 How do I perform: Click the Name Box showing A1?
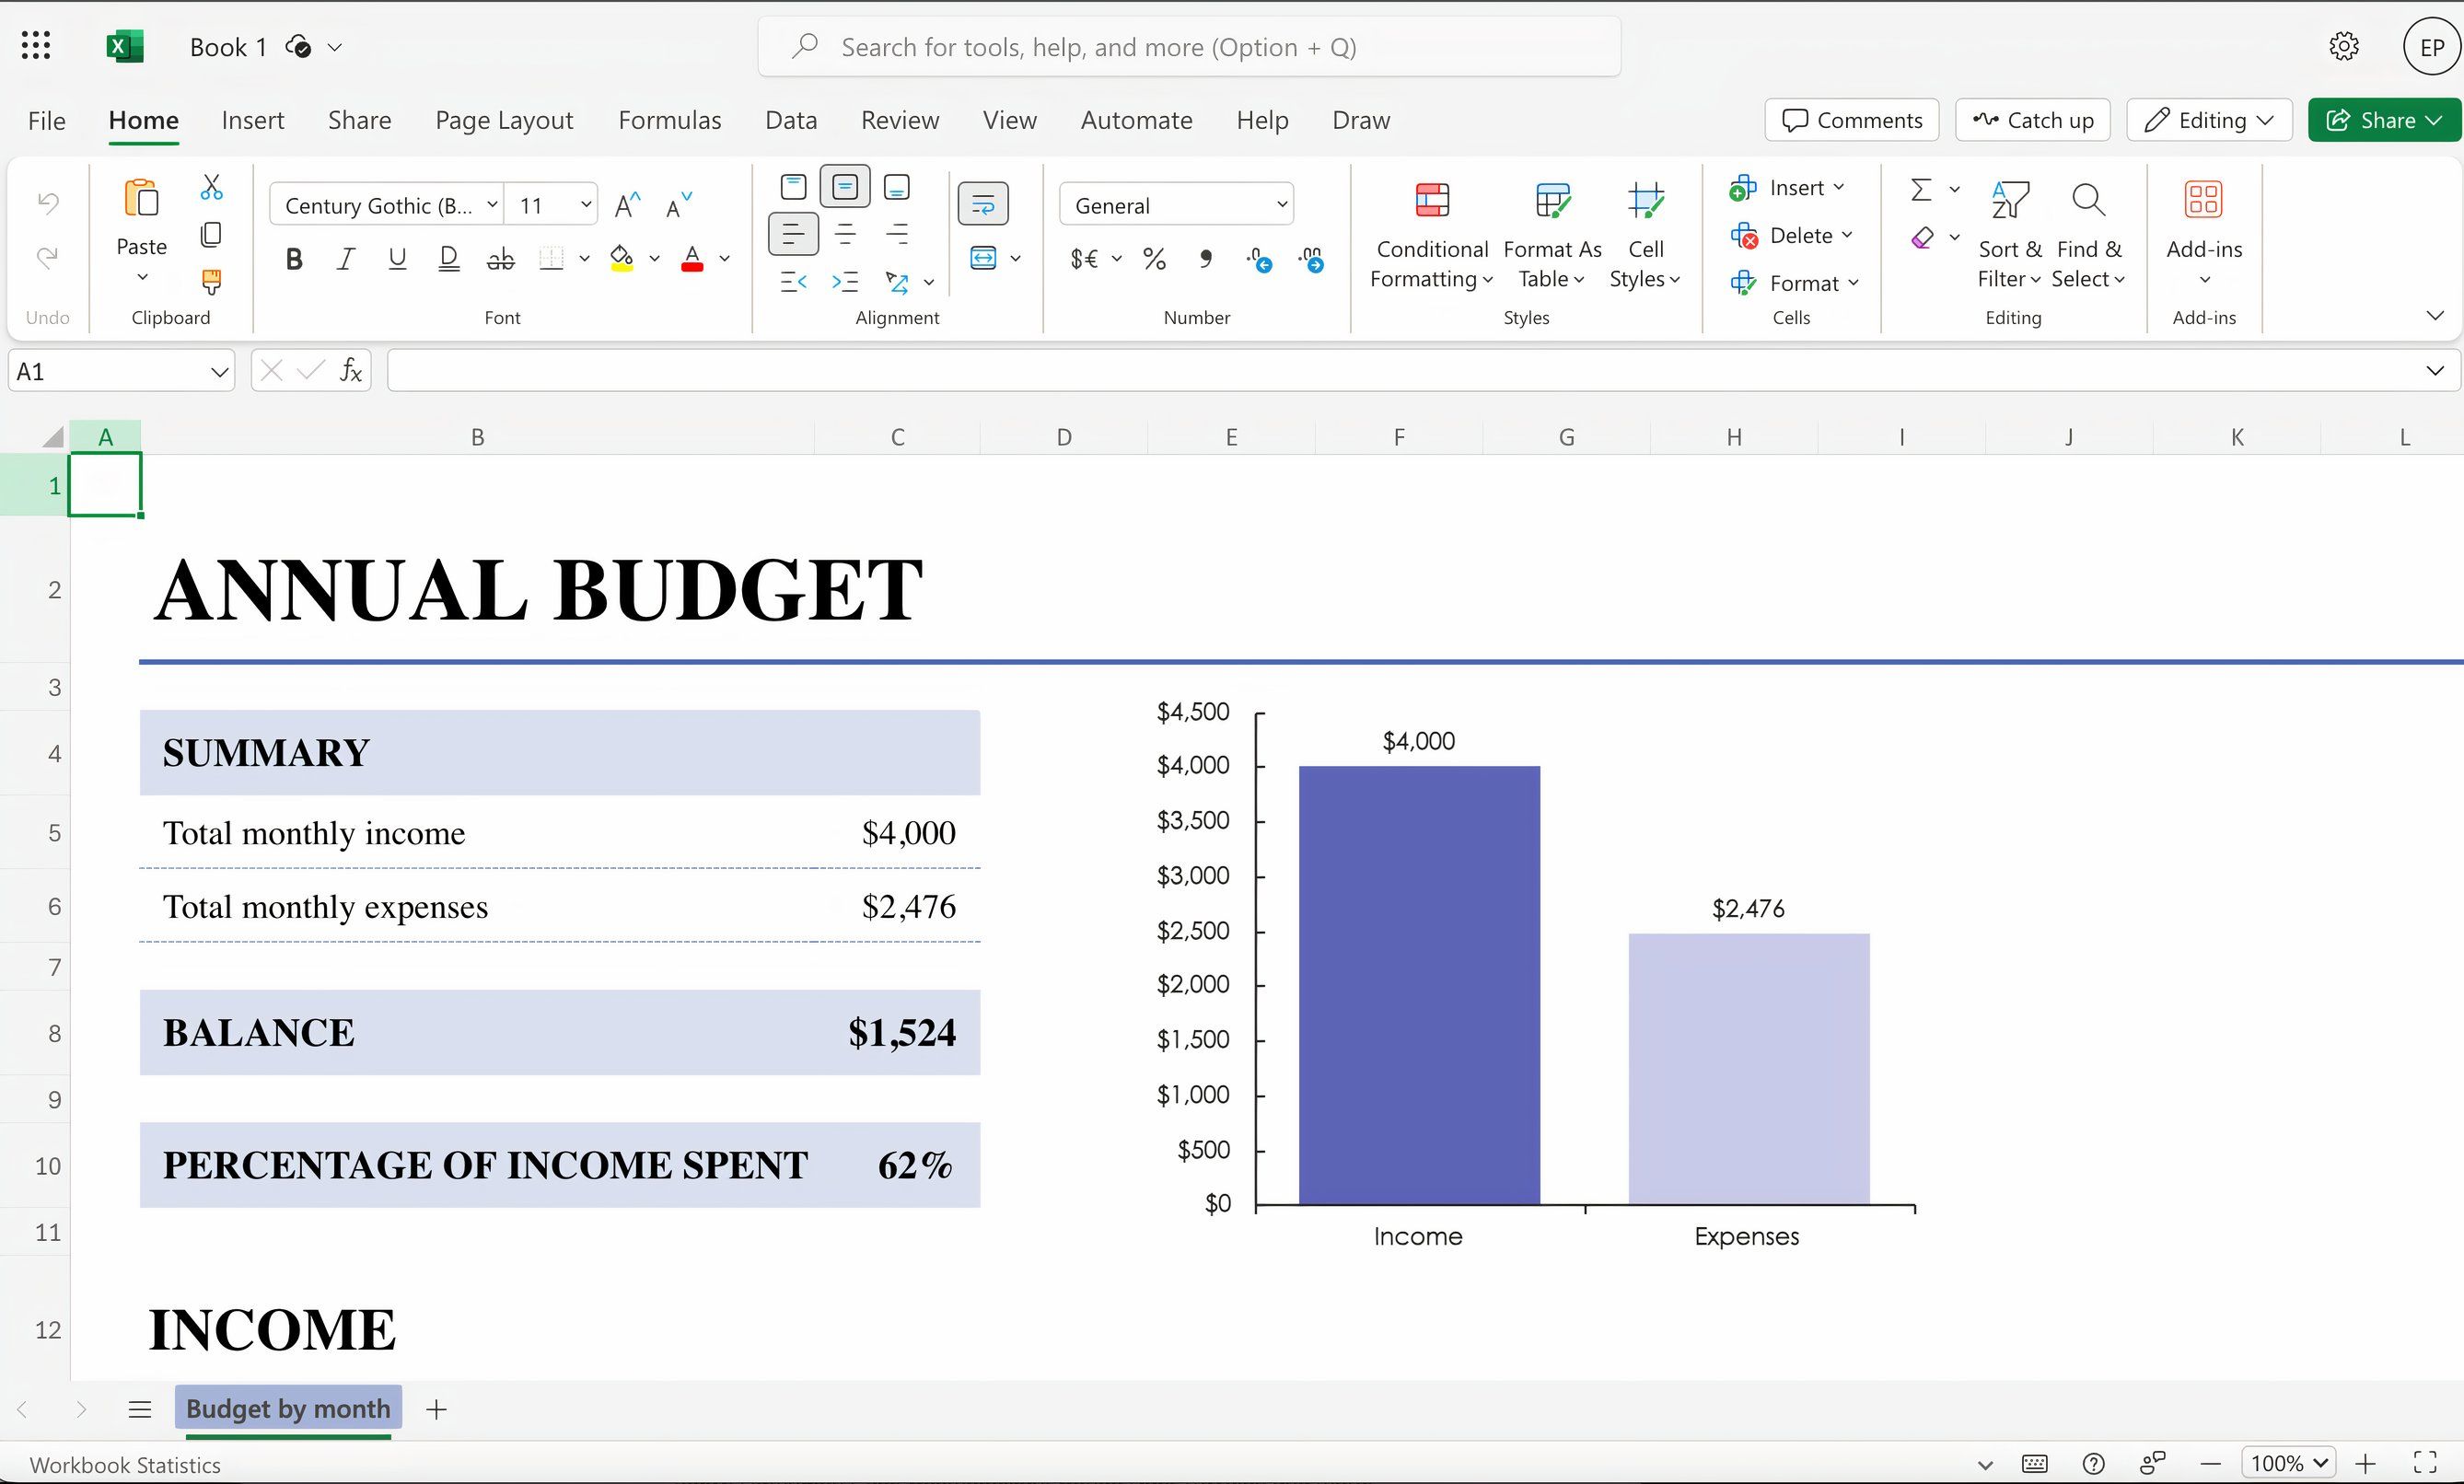[121, 371]
